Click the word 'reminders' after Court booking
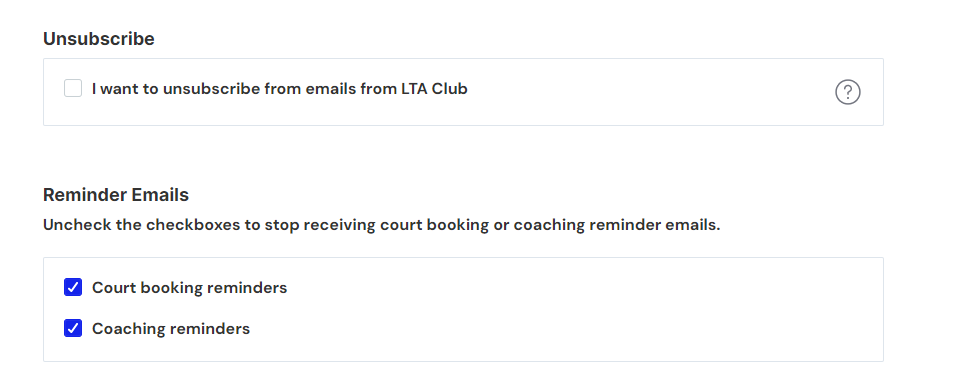967x385 pixels. 247,288
